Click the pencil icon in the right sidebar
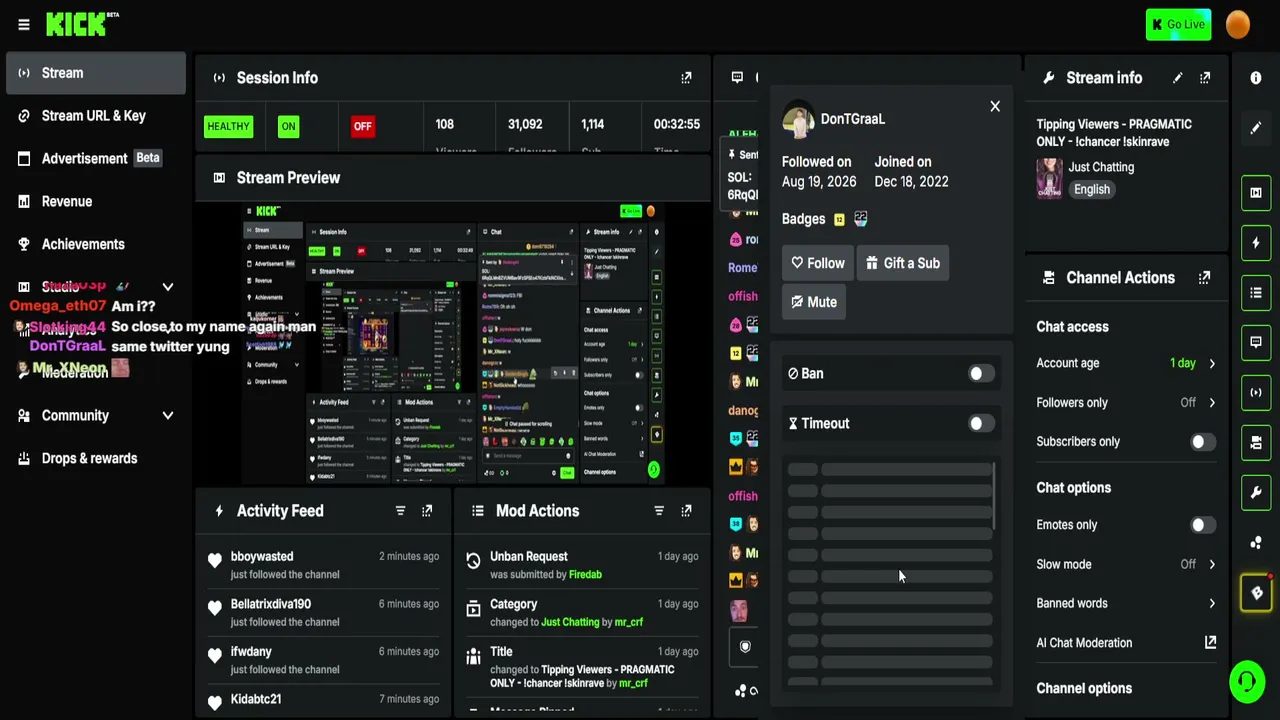1280x720 pixels. pyautogui.click(x=1256, y=128)
